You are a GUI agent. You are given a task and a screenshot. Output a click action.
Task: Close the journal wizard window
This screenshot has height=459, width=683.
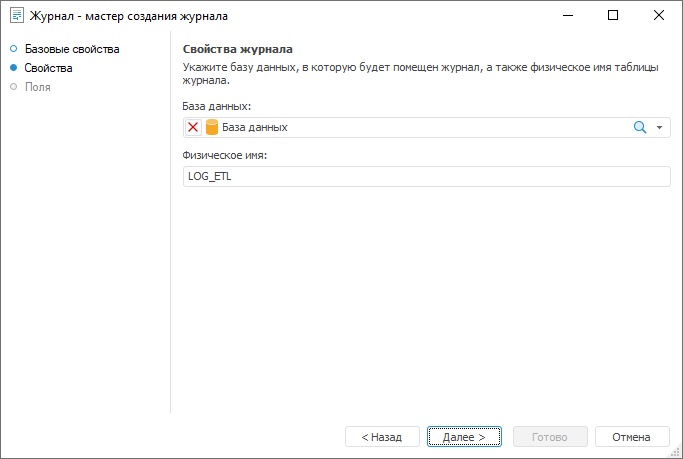pos(659,16)
